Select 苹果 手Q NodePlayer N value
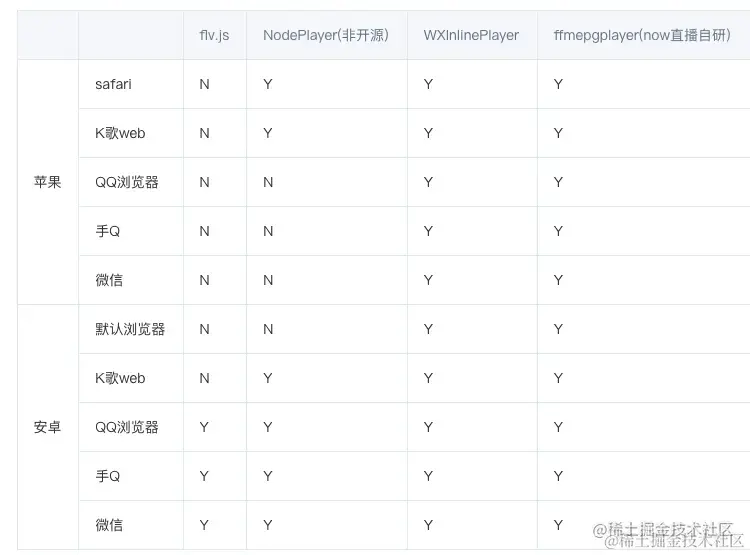The width and height of the screenshot is (750, 555). [268, 231]
